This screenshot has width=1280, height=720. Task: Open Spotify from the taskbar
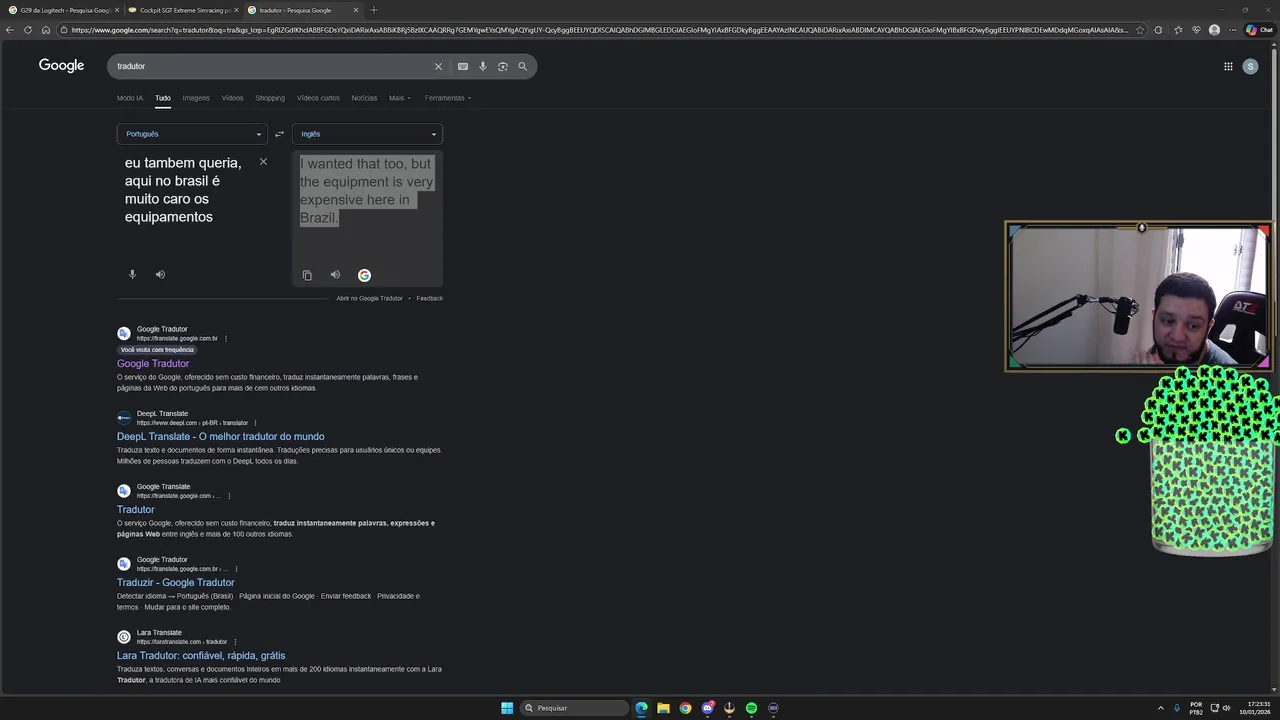pos(751,708)
